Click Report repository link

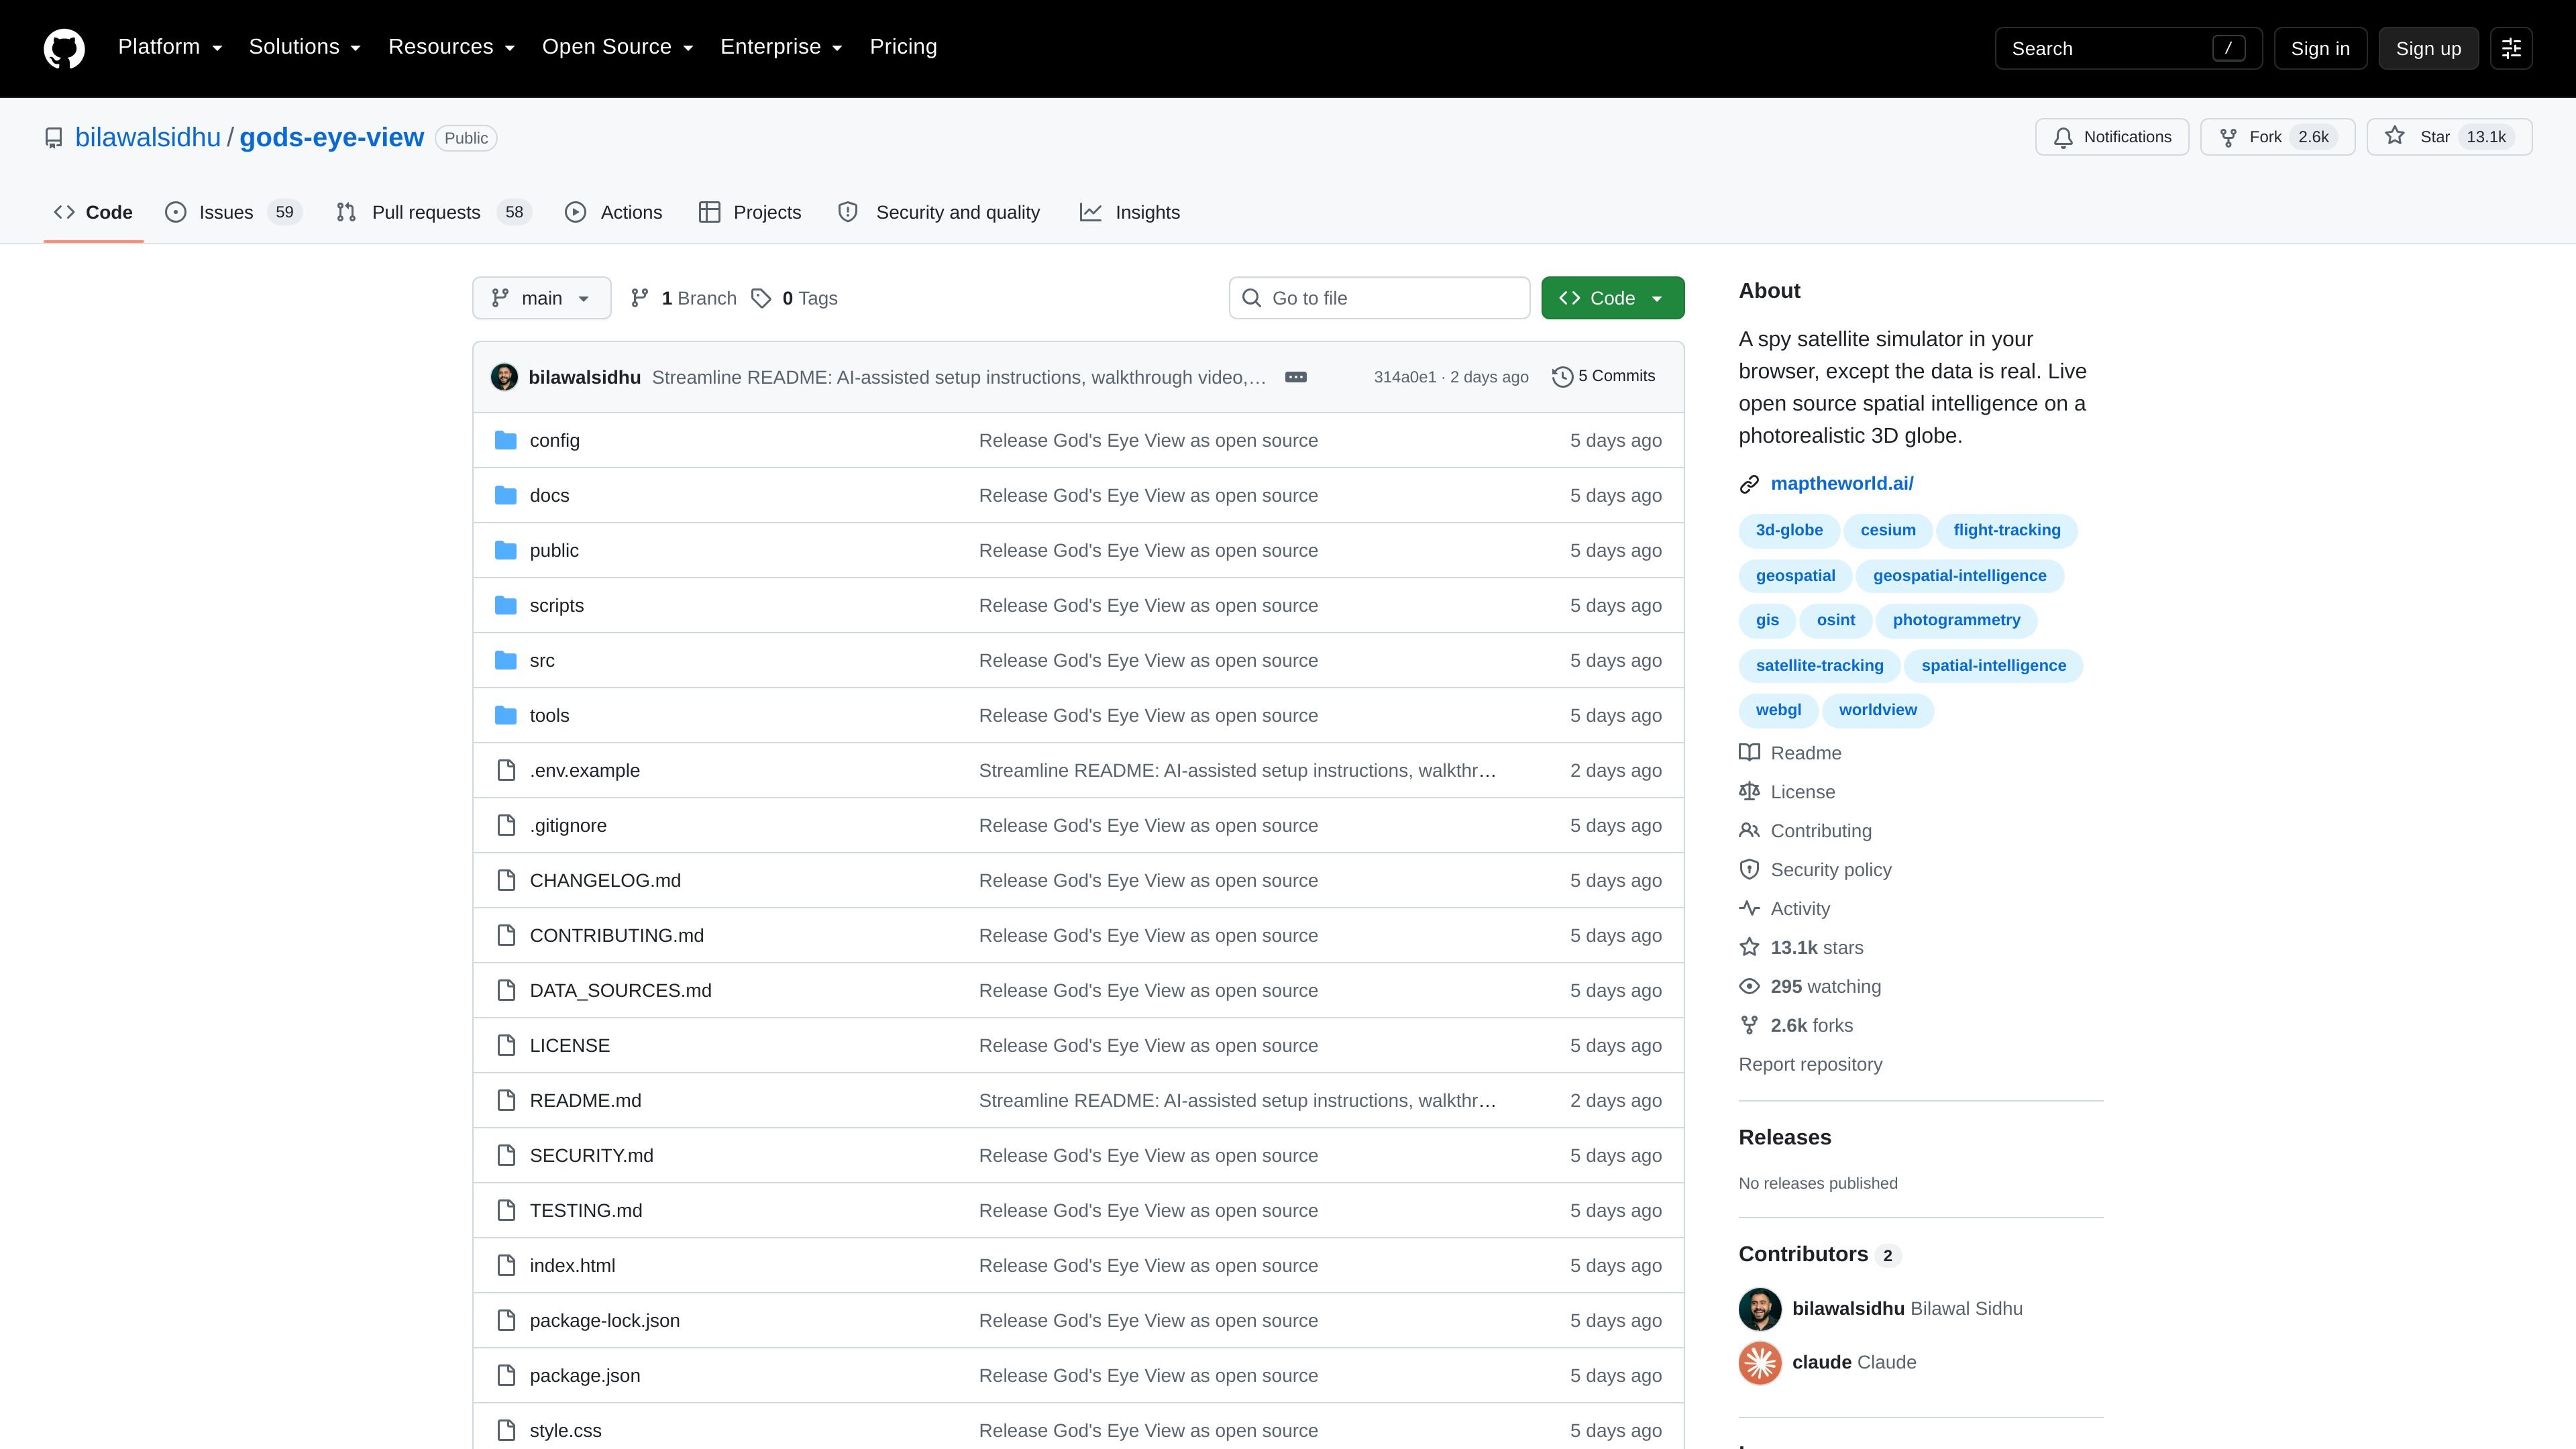(x=1810, y=1064)
